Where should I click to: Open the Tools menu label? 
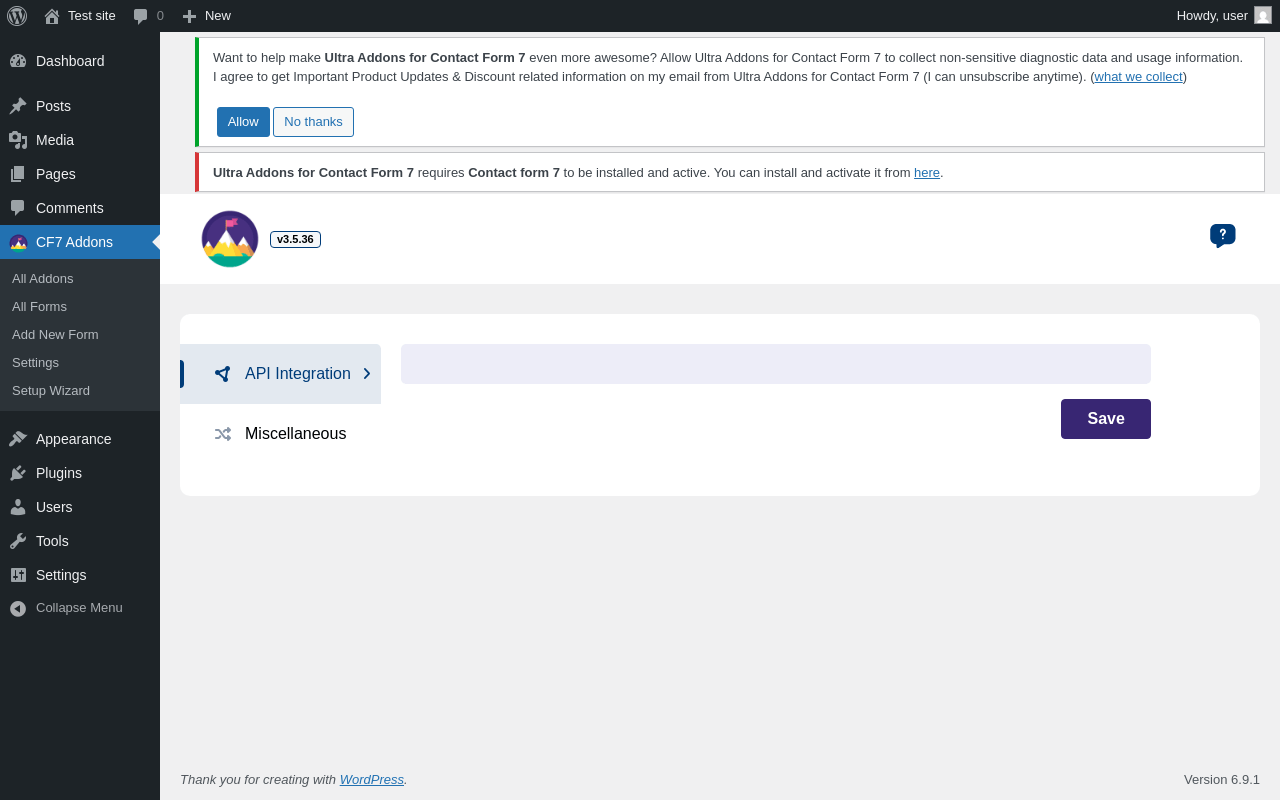click(x=52, y=541)
